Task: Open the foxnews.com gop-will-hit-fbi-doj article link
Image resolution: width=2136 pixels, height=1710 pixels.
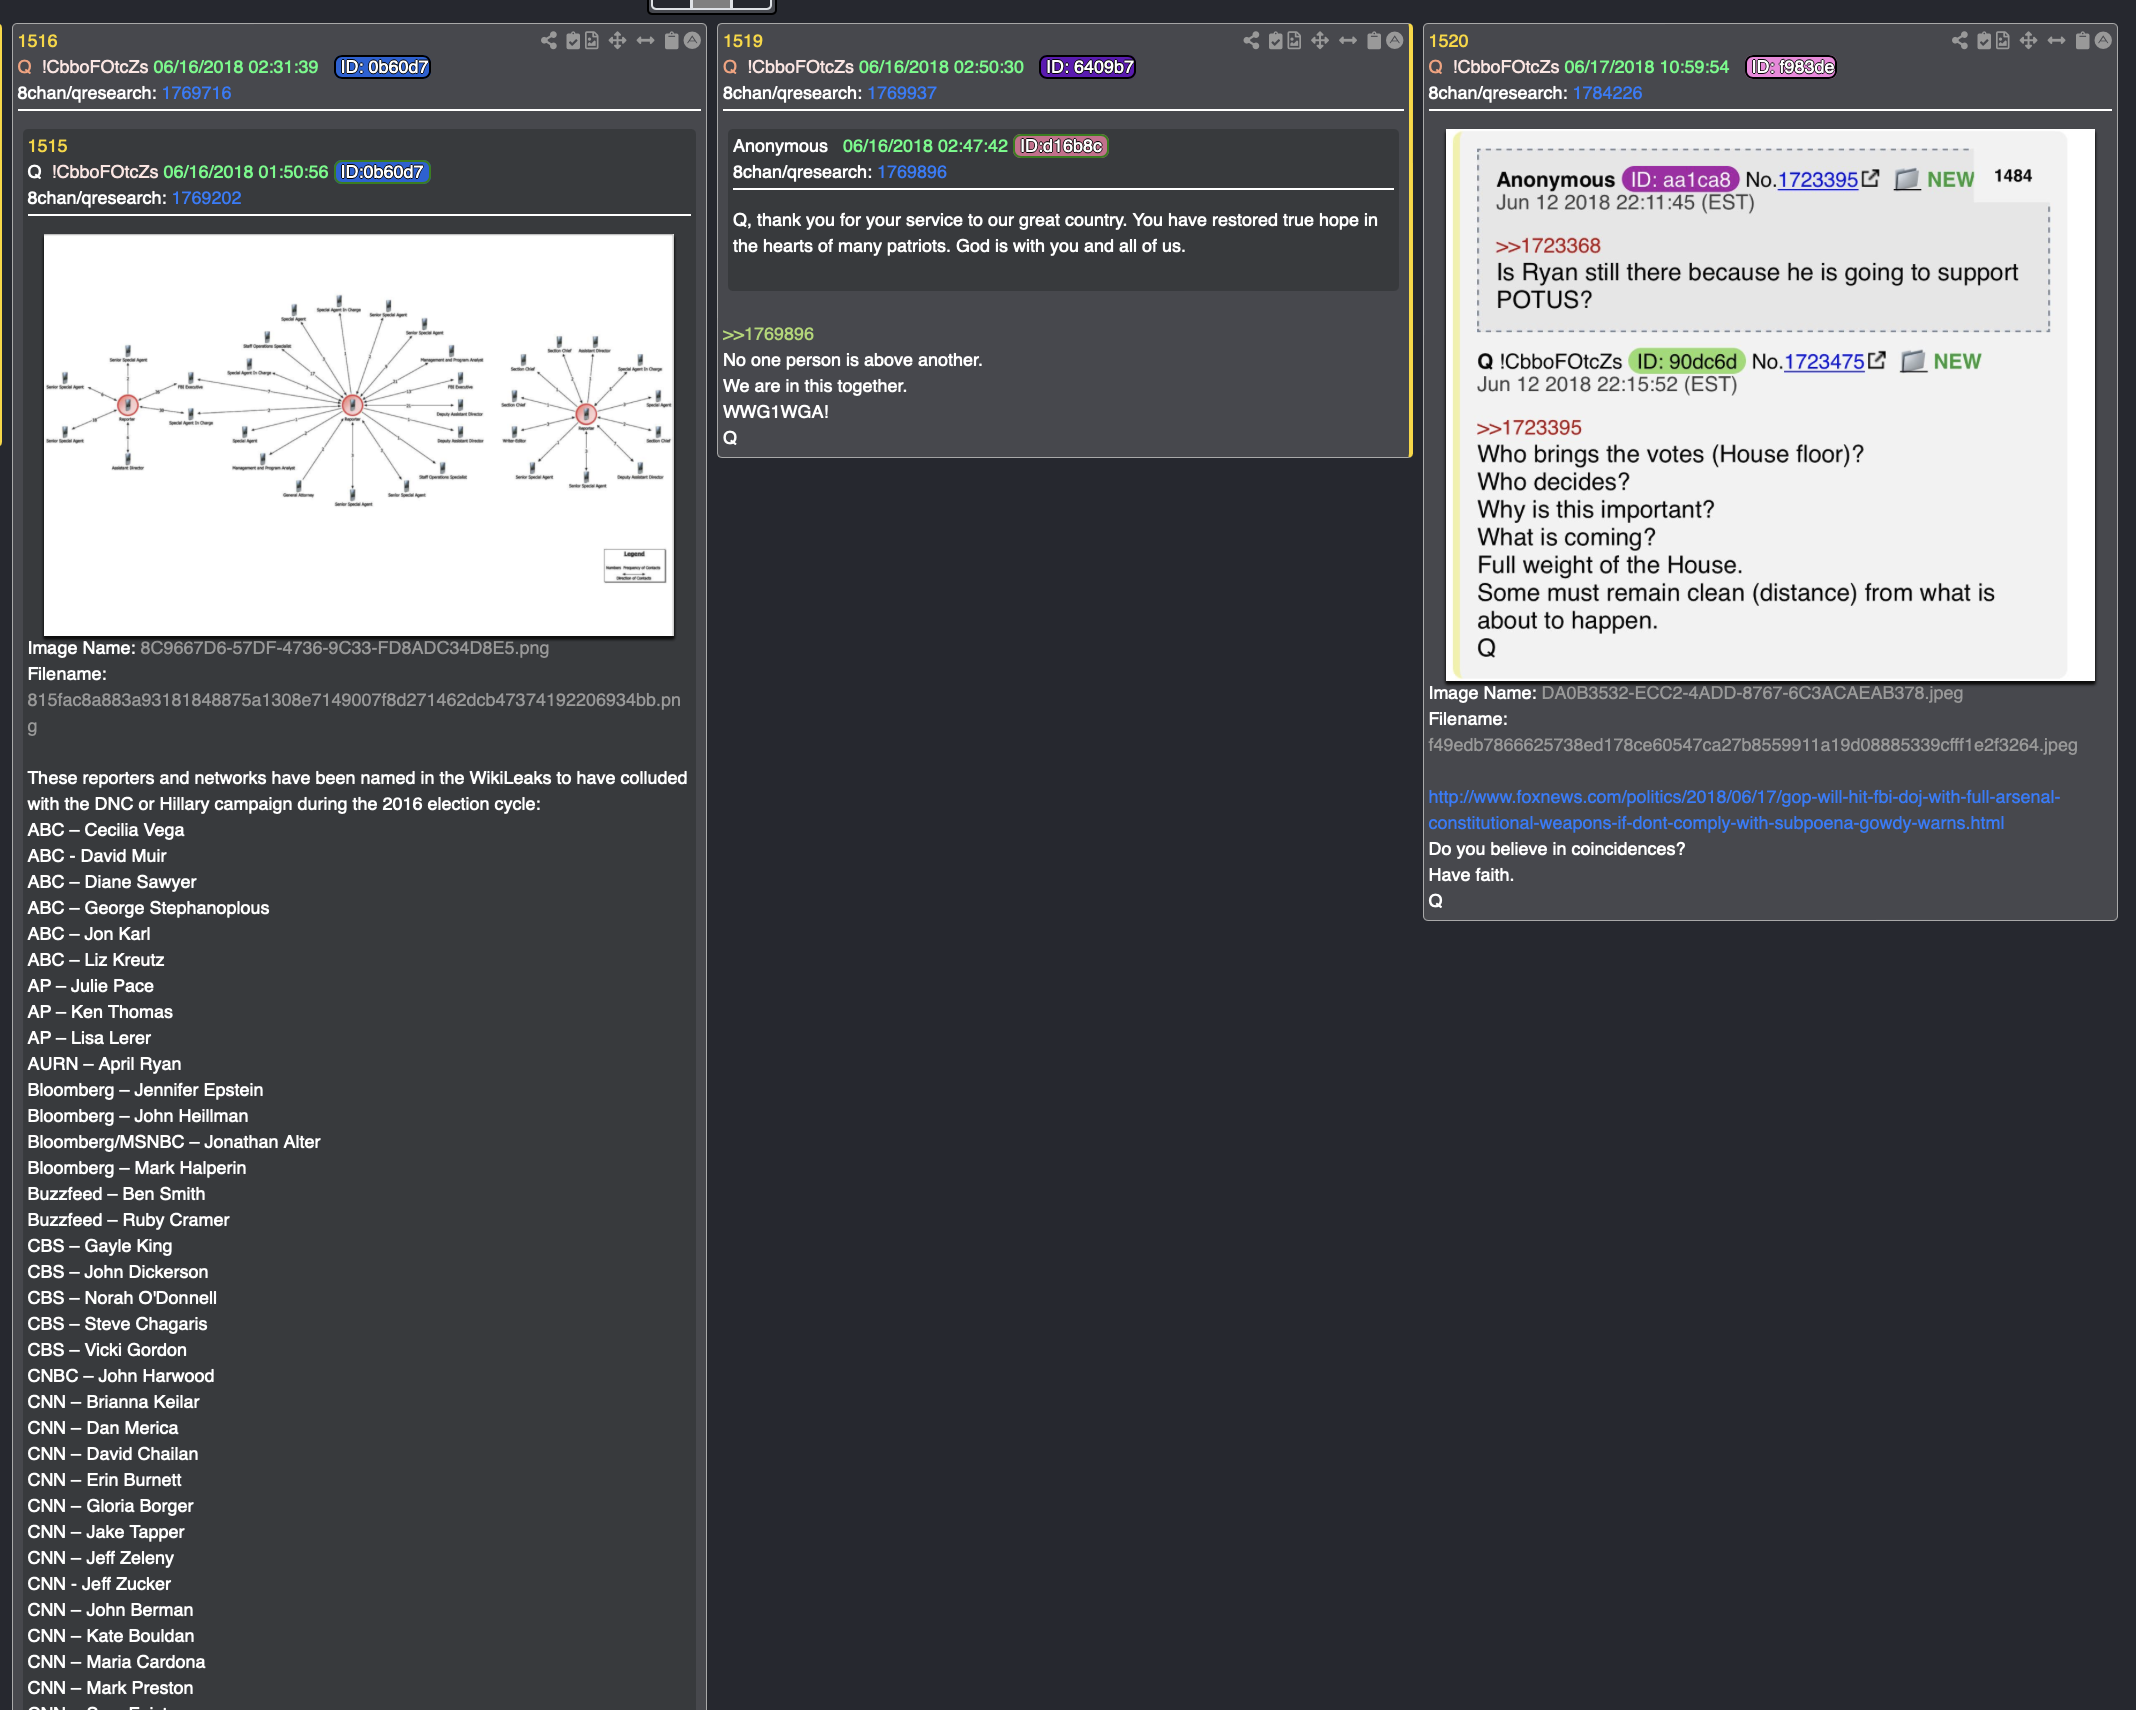Action: pyautogui.click(x=1743, y=810)
